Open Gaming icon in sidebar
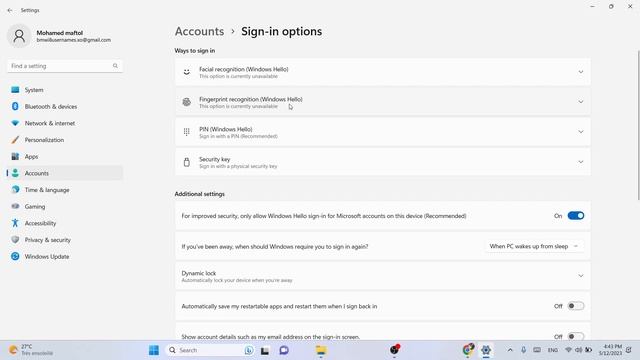This screenshot has height=360, width=640. (15, 207)
